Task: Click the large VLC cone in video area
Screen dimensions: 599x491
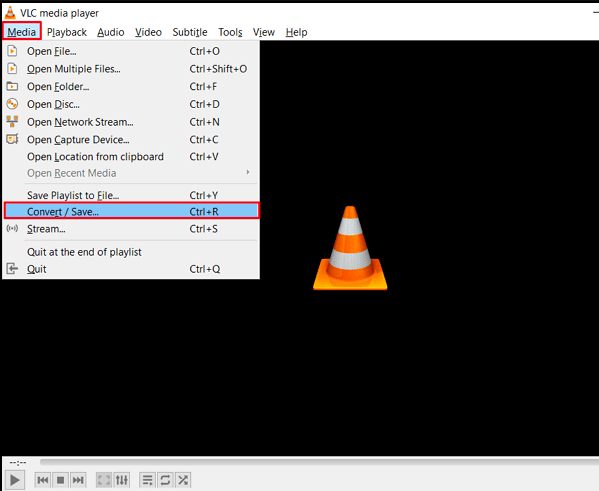Action: (350, 248)
